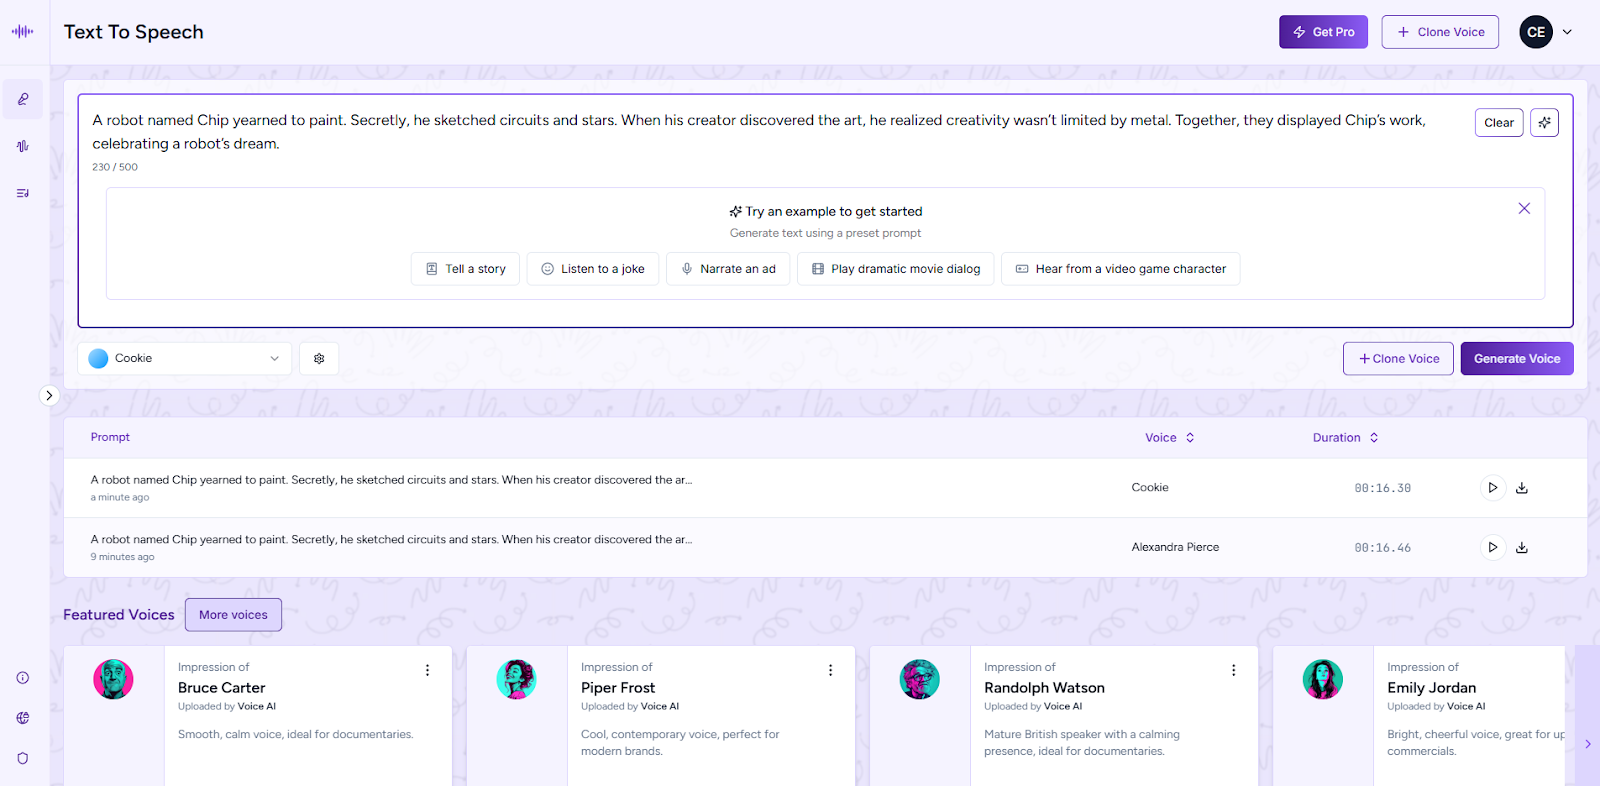The width and height of the screenshot is (1600, 786).
Task: Click Clone Voice next to Generate Voice
Action: click(x=1398, y=359)
